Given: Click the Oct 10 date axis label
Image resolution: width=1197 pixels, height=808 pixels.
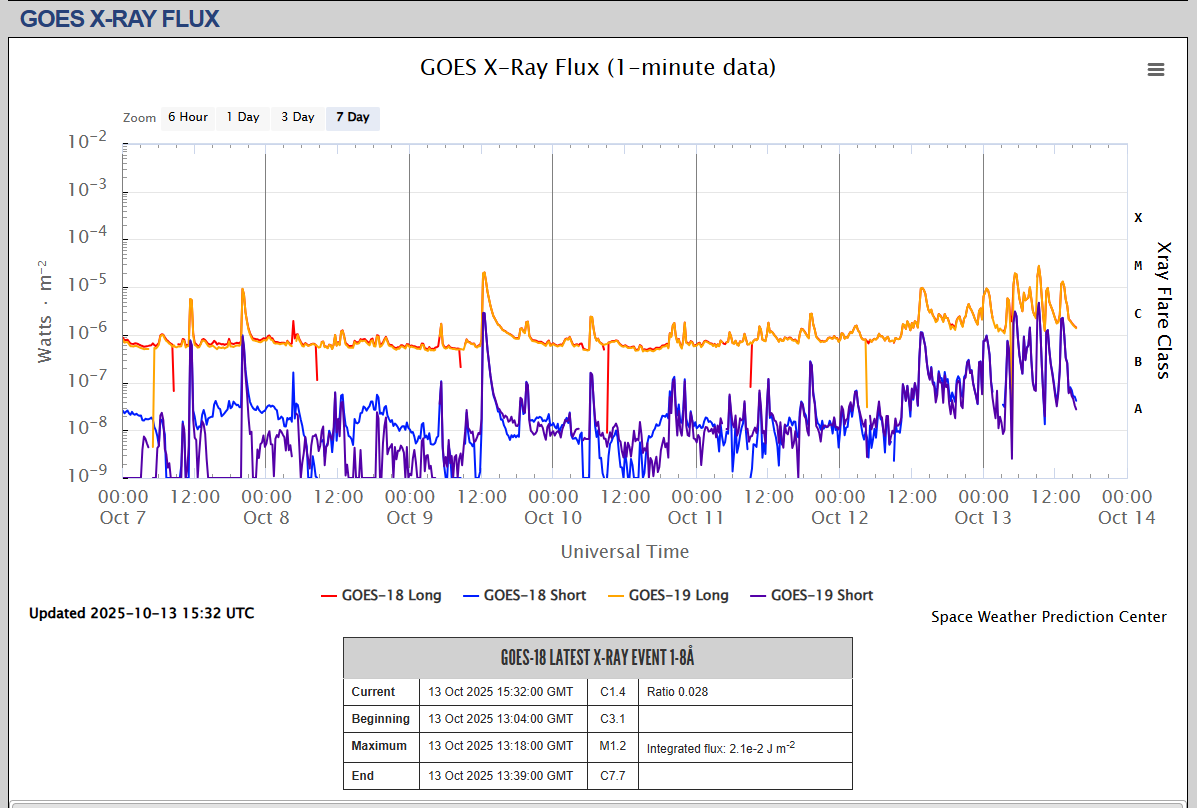Looking at the screenshot, I should (x=553, y=517).
